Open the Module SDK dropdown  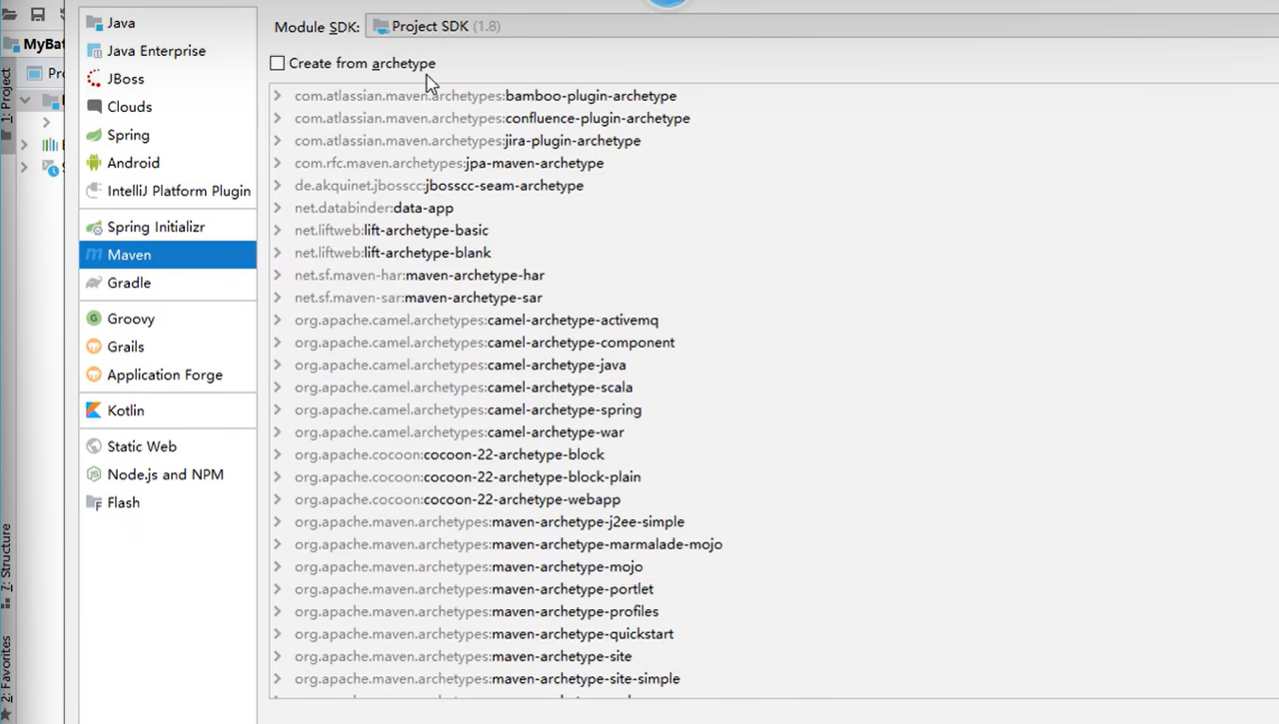(822, 27)
